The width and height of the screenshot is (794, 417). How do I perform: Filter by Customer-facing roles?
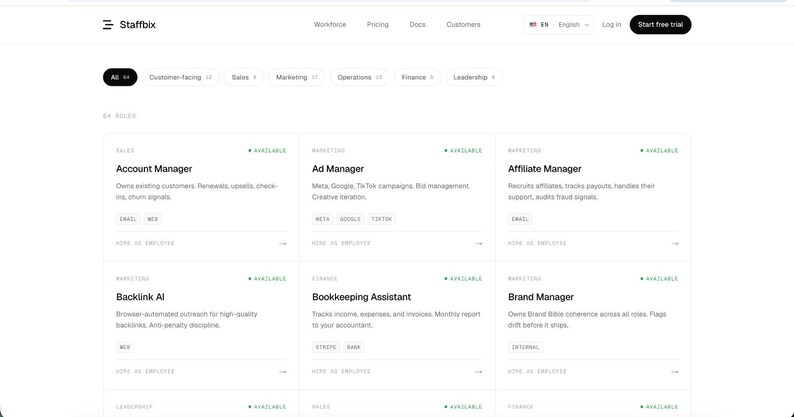(x=180, y=77)
